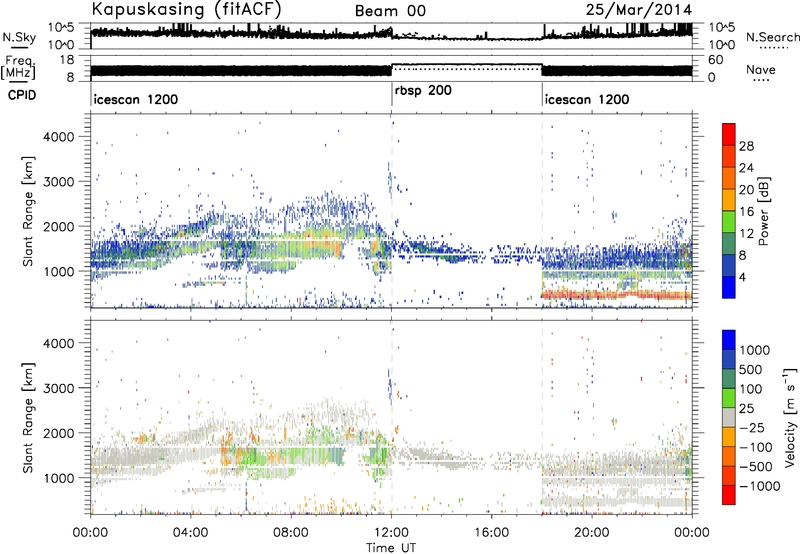The image size is (800, 554).
Task: Pick the blue top segment of velocity colorbar
Action: click(729, 340)
